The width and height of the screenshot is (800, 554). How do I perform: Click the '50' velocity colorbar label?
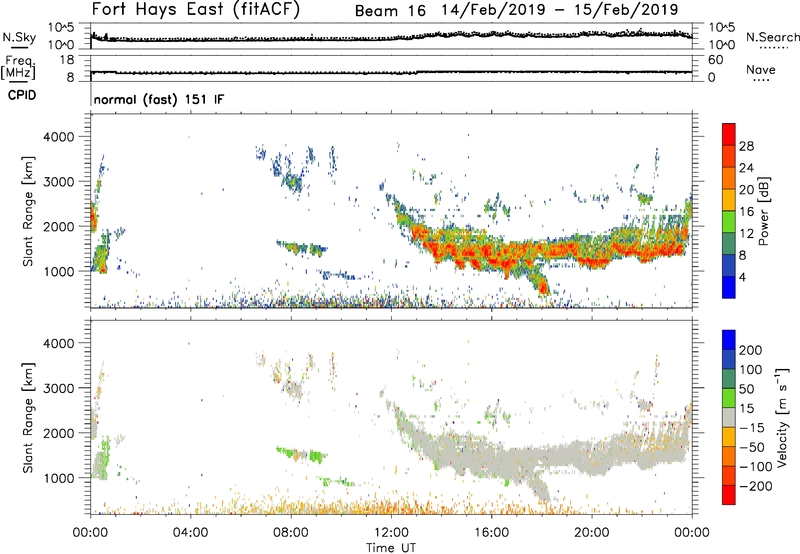coord(746,389)
